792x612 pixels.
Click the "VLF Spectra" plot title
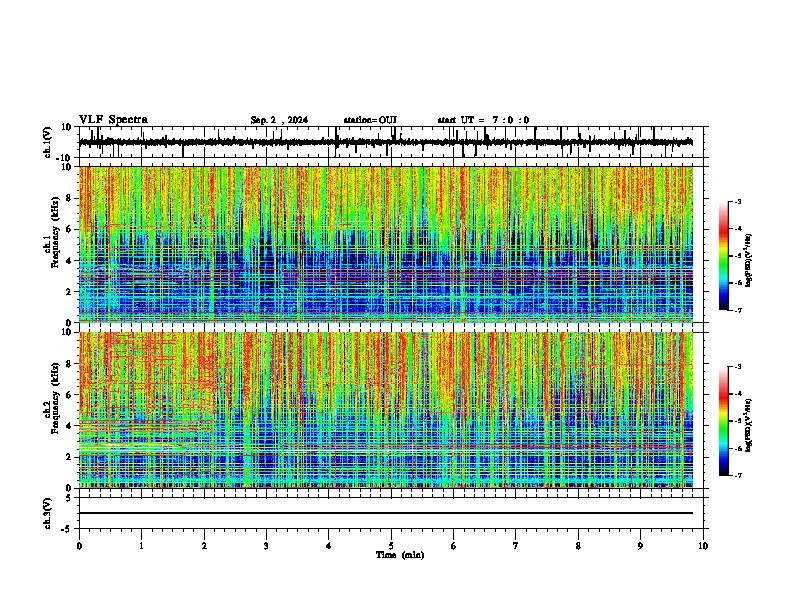(x=113, y=120)
